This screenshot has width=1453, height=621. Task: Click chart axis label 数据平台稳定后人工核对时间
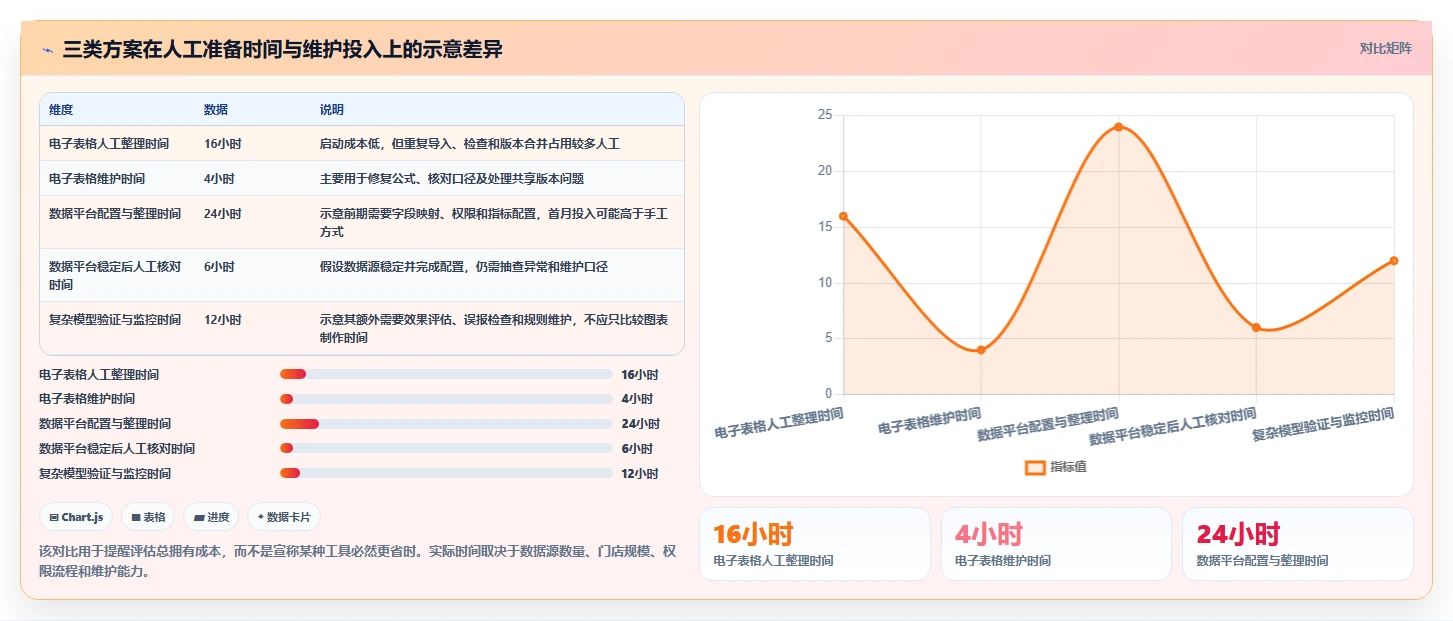(1173, 426)
